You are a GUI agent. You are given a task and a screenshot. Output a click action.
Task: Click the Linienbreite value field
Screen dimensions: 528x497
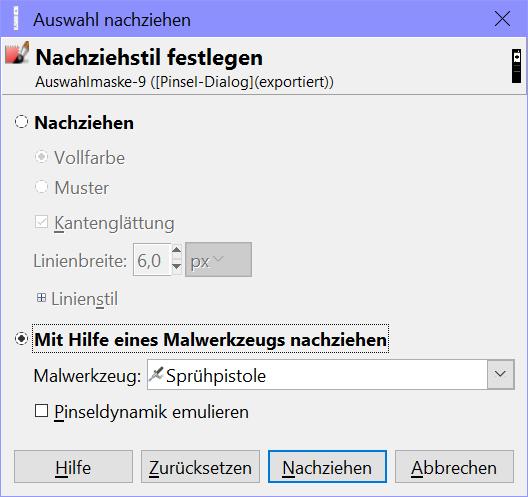pyautogui.click(x=152, y=260)
